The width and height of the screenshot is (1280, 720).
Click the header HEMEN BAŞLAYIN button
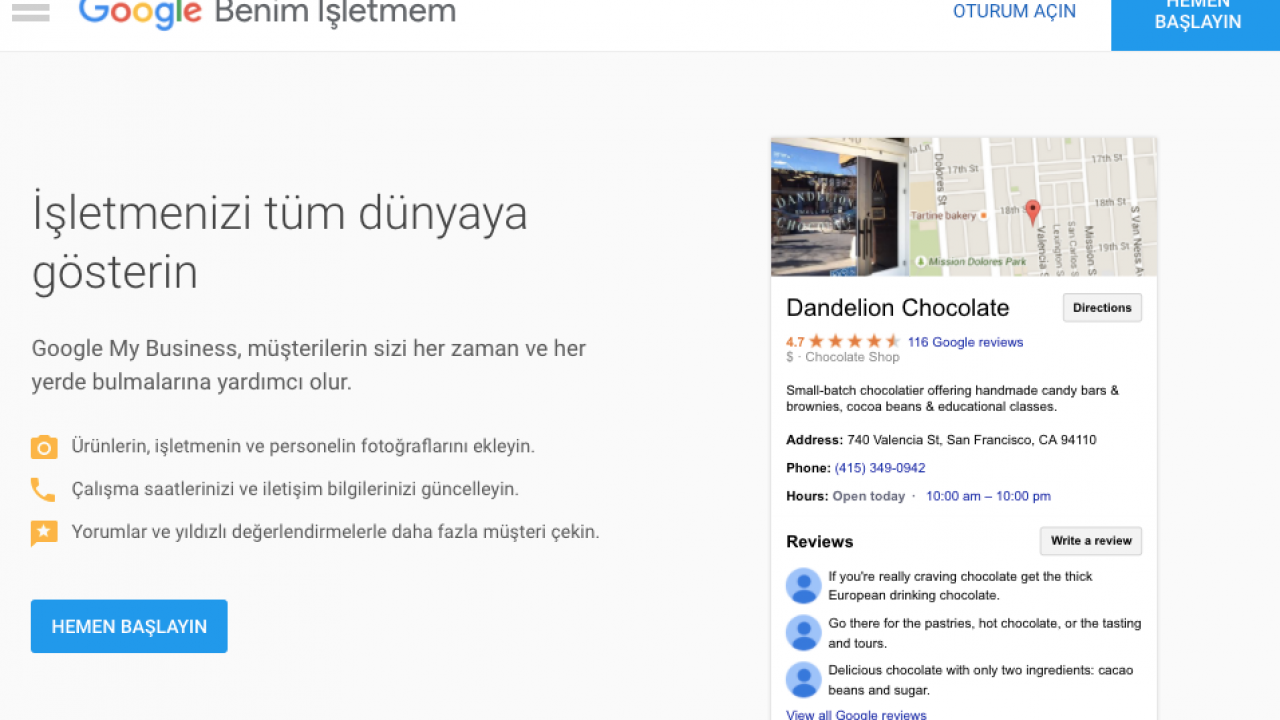(x=1196, y=25)
